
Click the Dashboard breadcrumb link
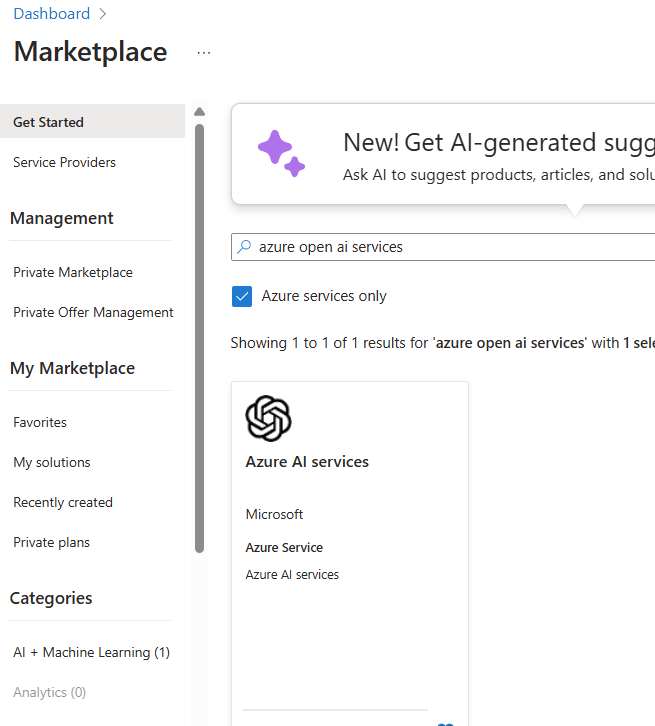[51, 14]
